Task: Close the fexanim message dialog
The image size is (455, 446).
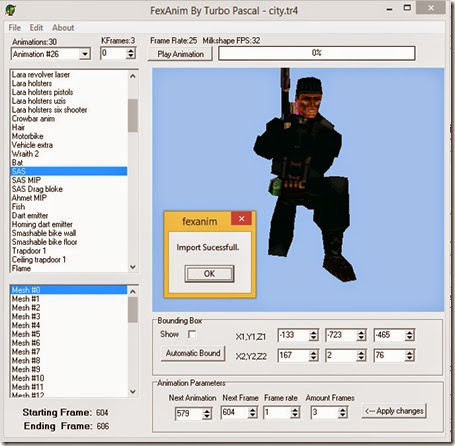Action: [x=241, y=219]
